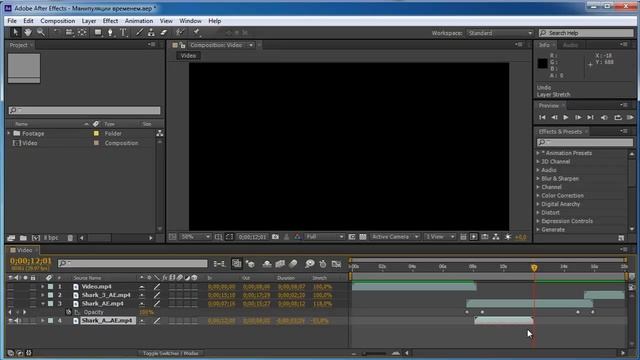This screenshot has width=640, height=360.
Task: Click the Auto-keyframe stopwatch timeline icon
Action: click(x=323, y=264)
